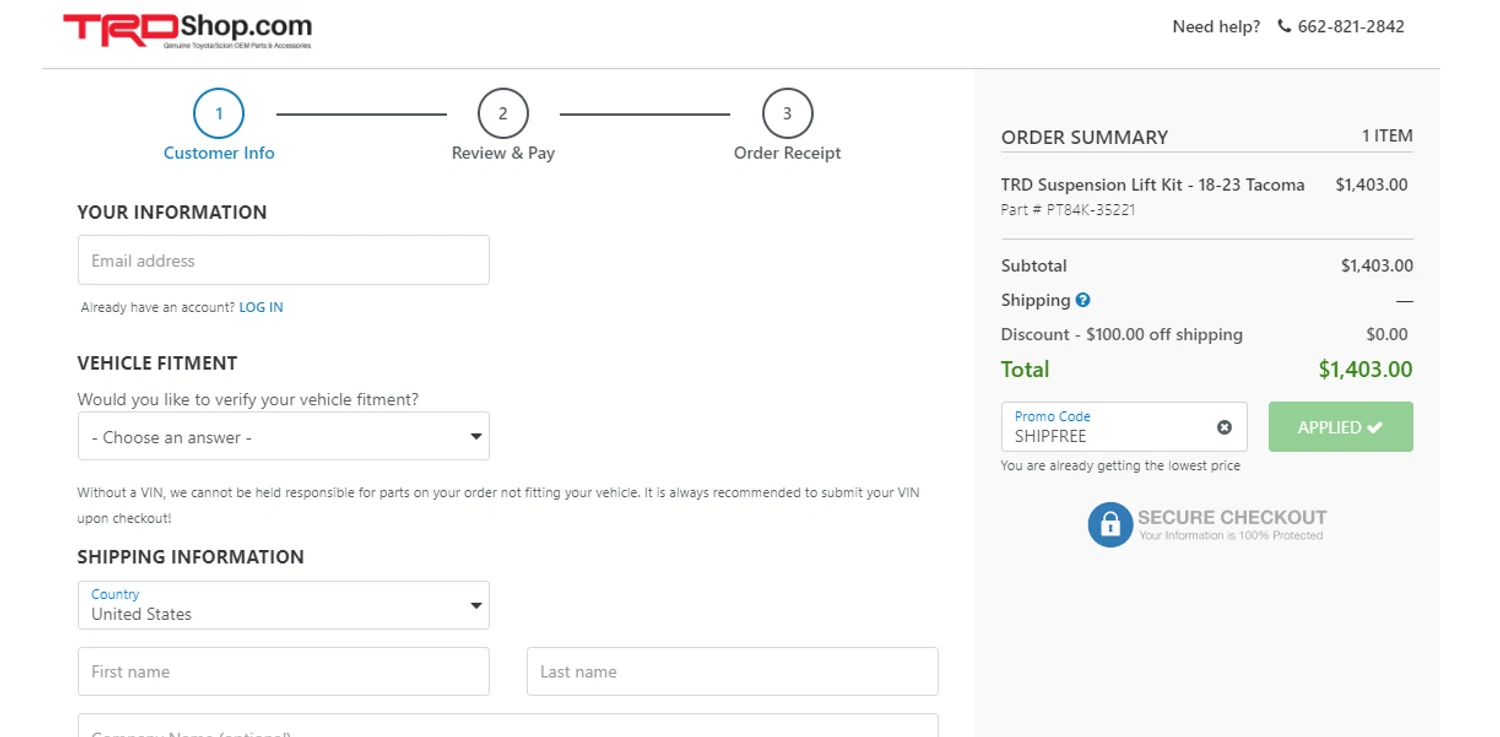
Task: Click the Subtotal $1,403.00 value
Action: pyautogui.click(x=1377, y=266)
